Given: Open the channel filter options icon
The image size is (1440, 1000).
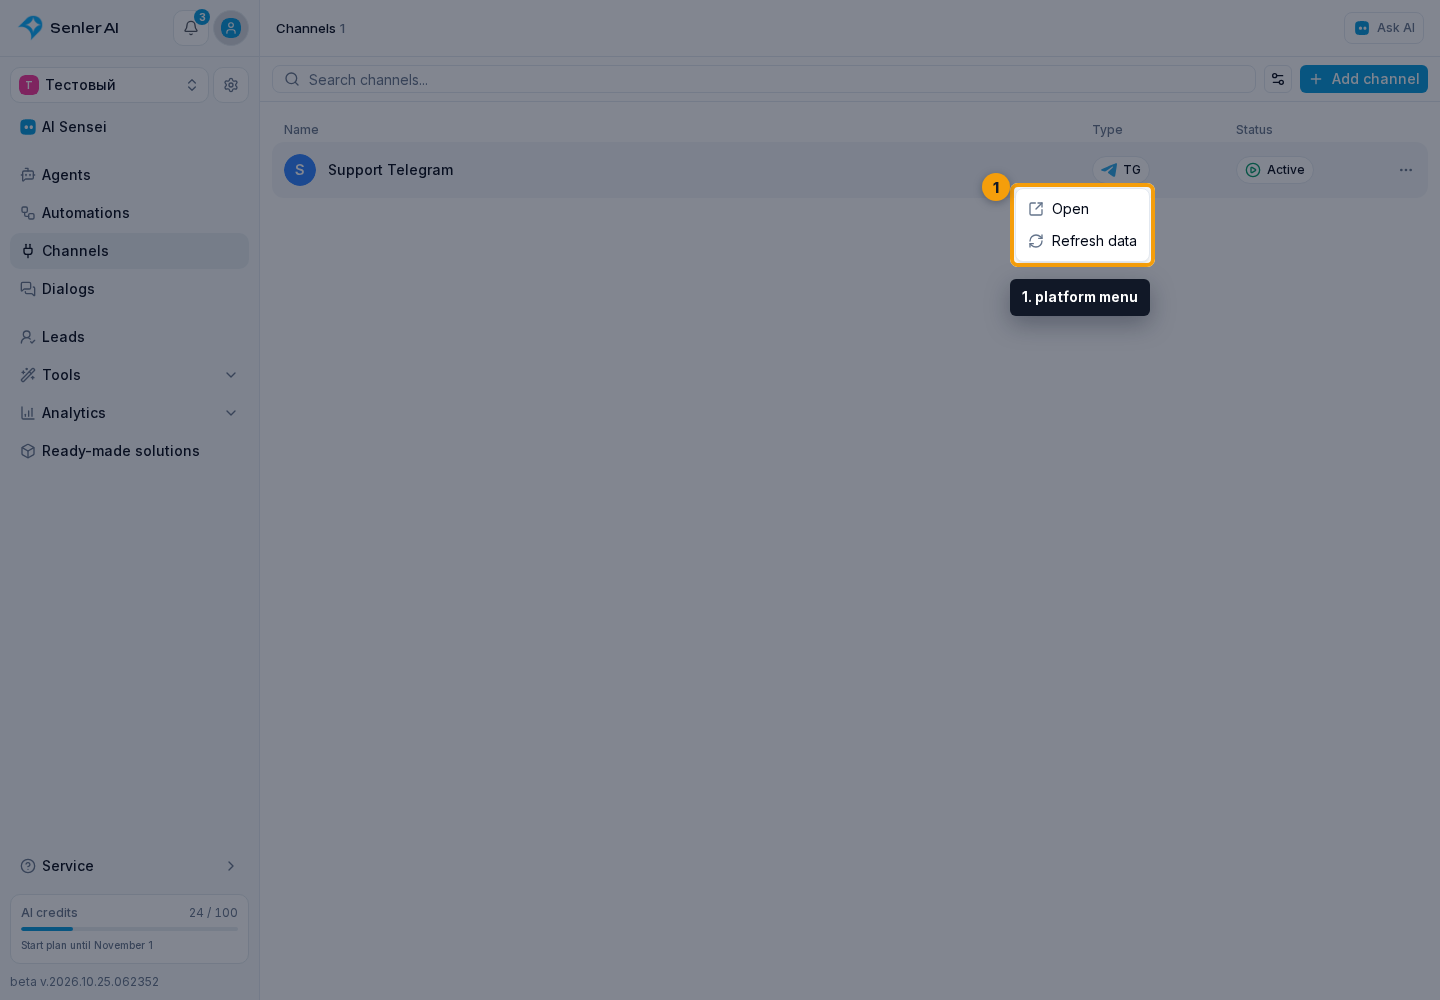Looking at the screenshot, I should (x=1278, y=79).
